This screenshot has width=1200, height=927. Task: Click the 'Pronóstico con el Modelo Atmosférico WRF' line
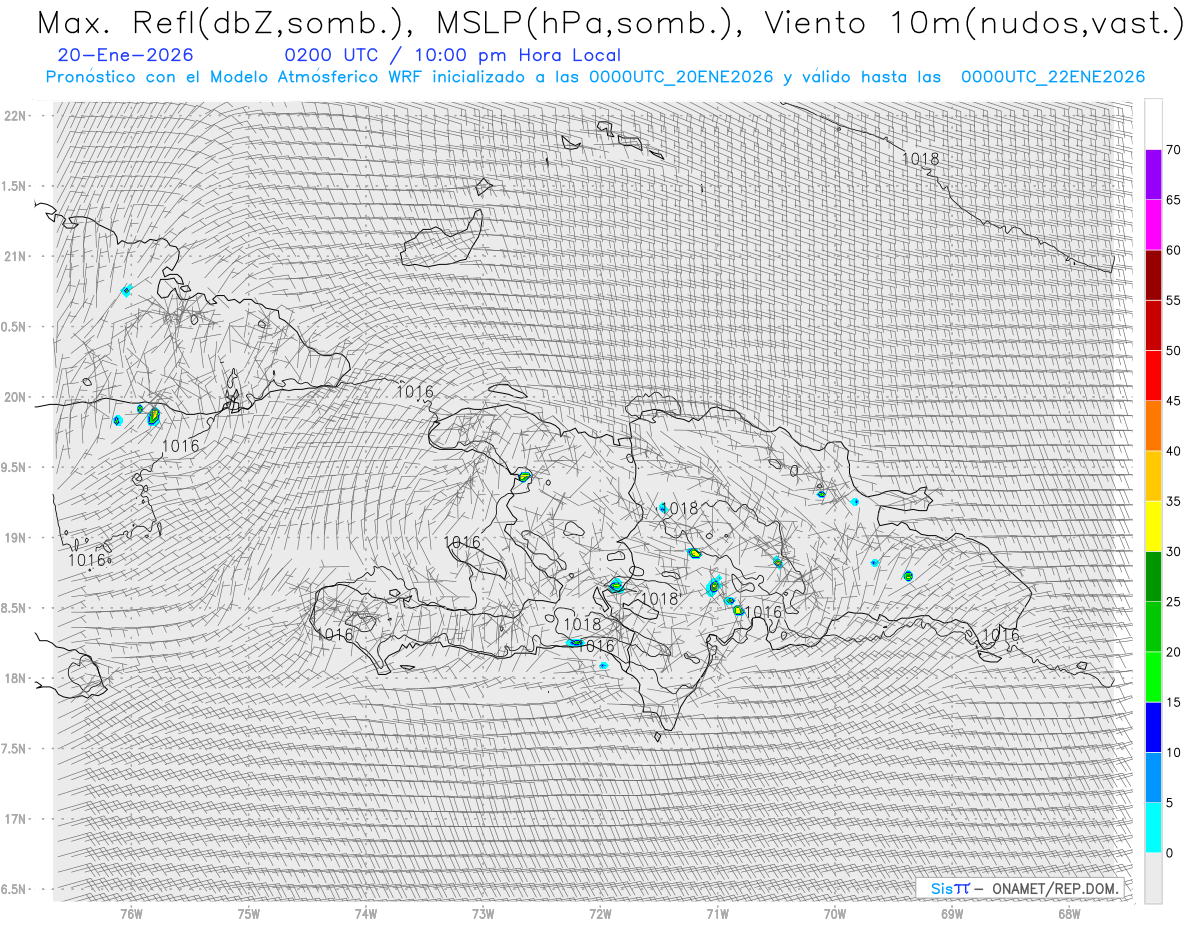[x=595, y=77]
